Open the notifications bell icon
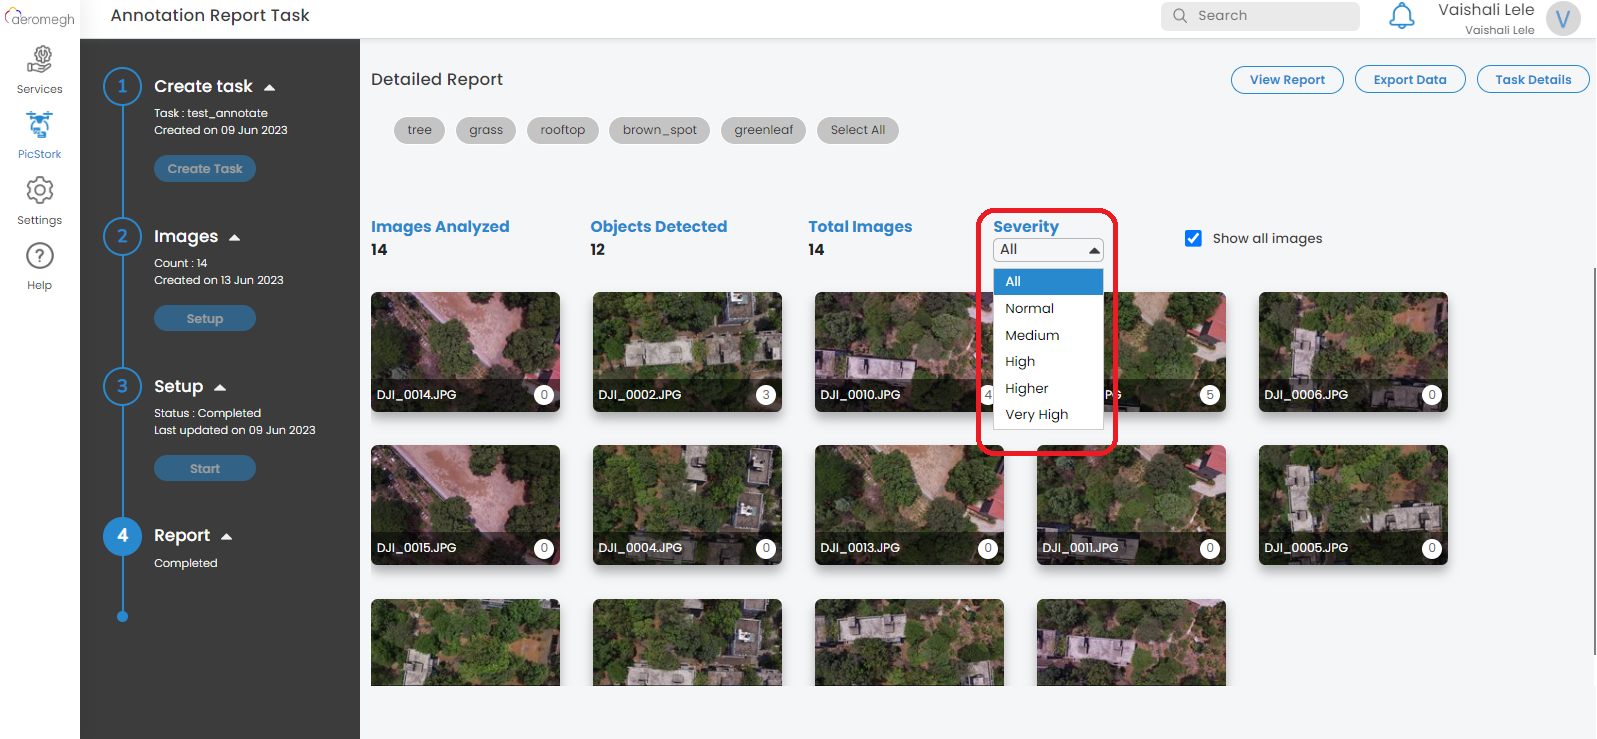This screenshot has width=1597, height=739. 1402,16
